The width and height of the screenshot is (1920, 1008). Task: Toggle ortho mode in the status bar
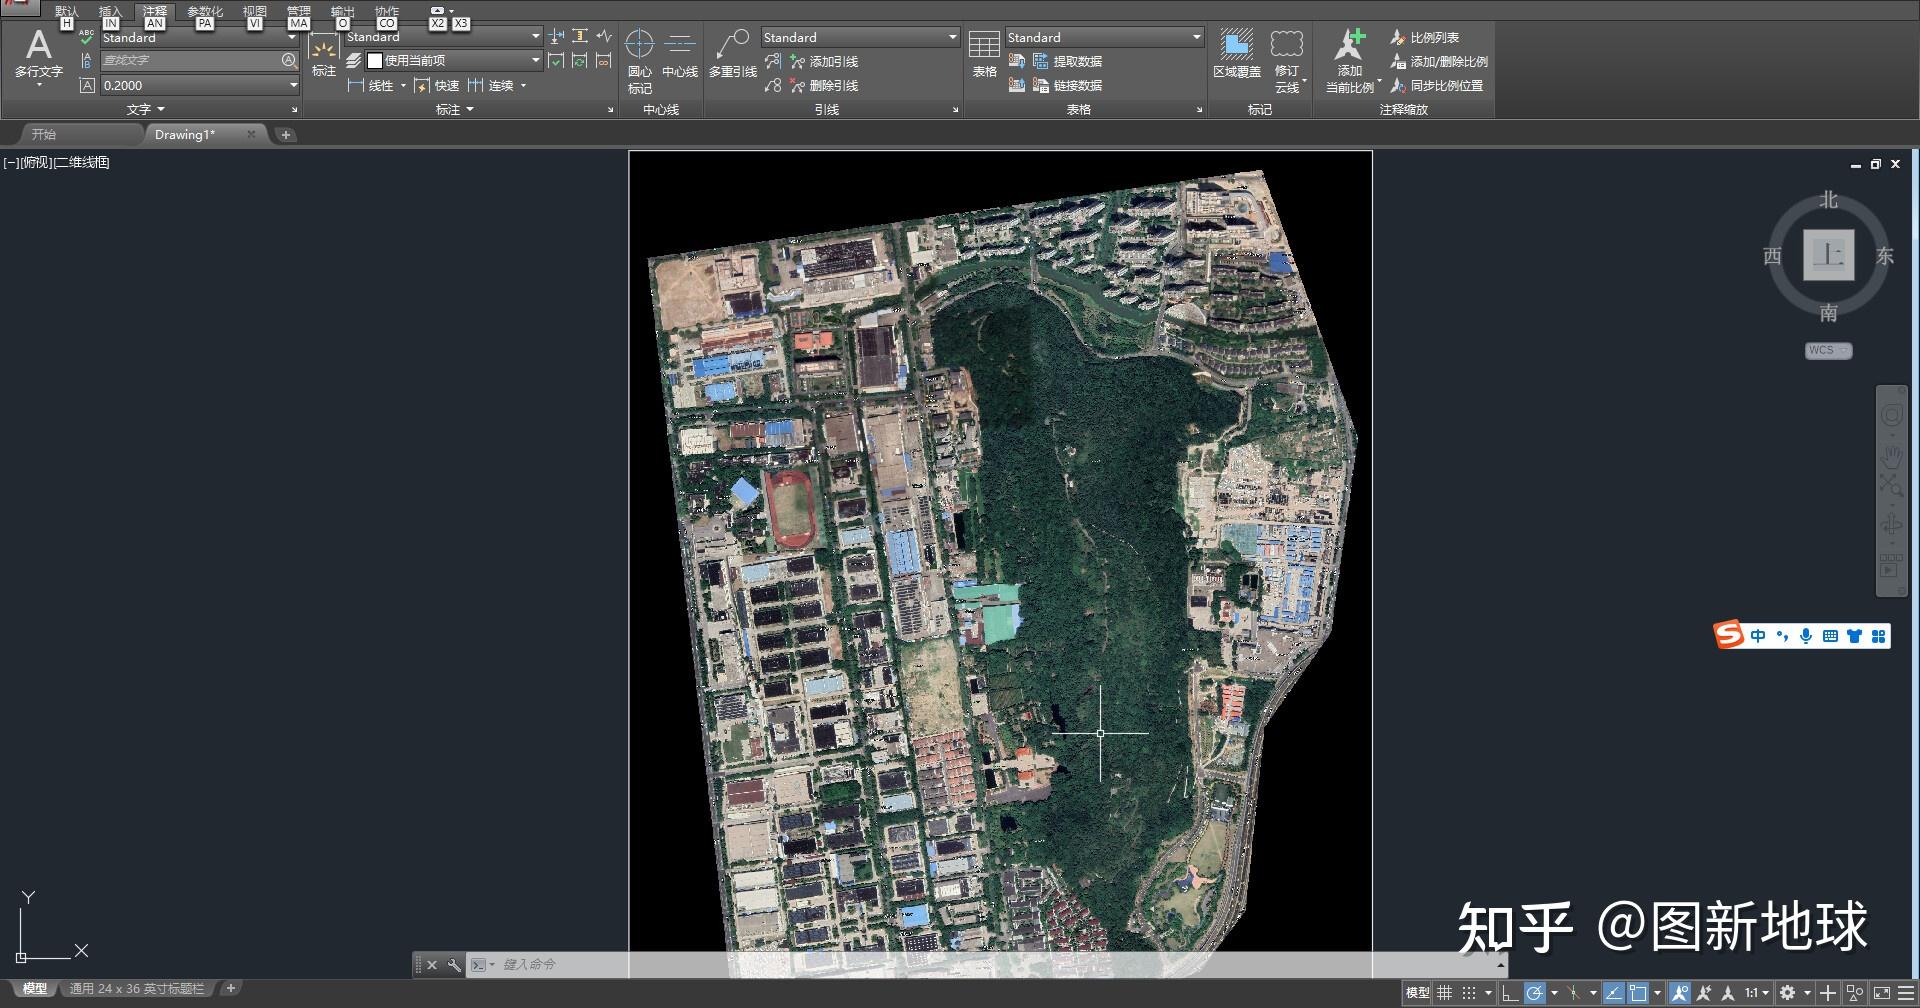pos(1509,993)
